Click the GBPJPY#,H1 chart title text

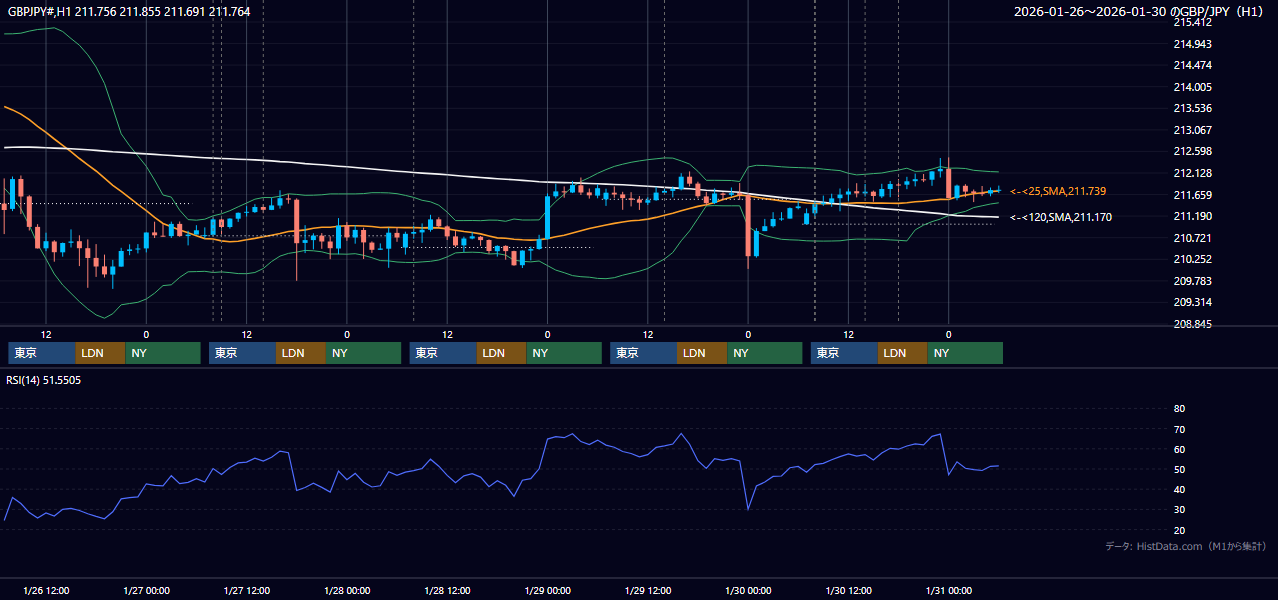pyautogui.click(x=130, y=11)
